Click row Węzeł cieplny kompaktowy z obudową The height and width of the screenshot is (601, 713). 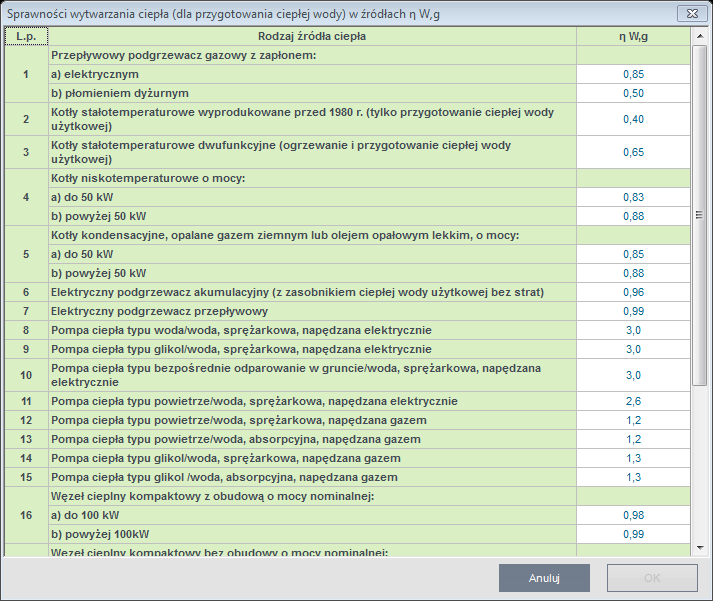coord(312,496)
